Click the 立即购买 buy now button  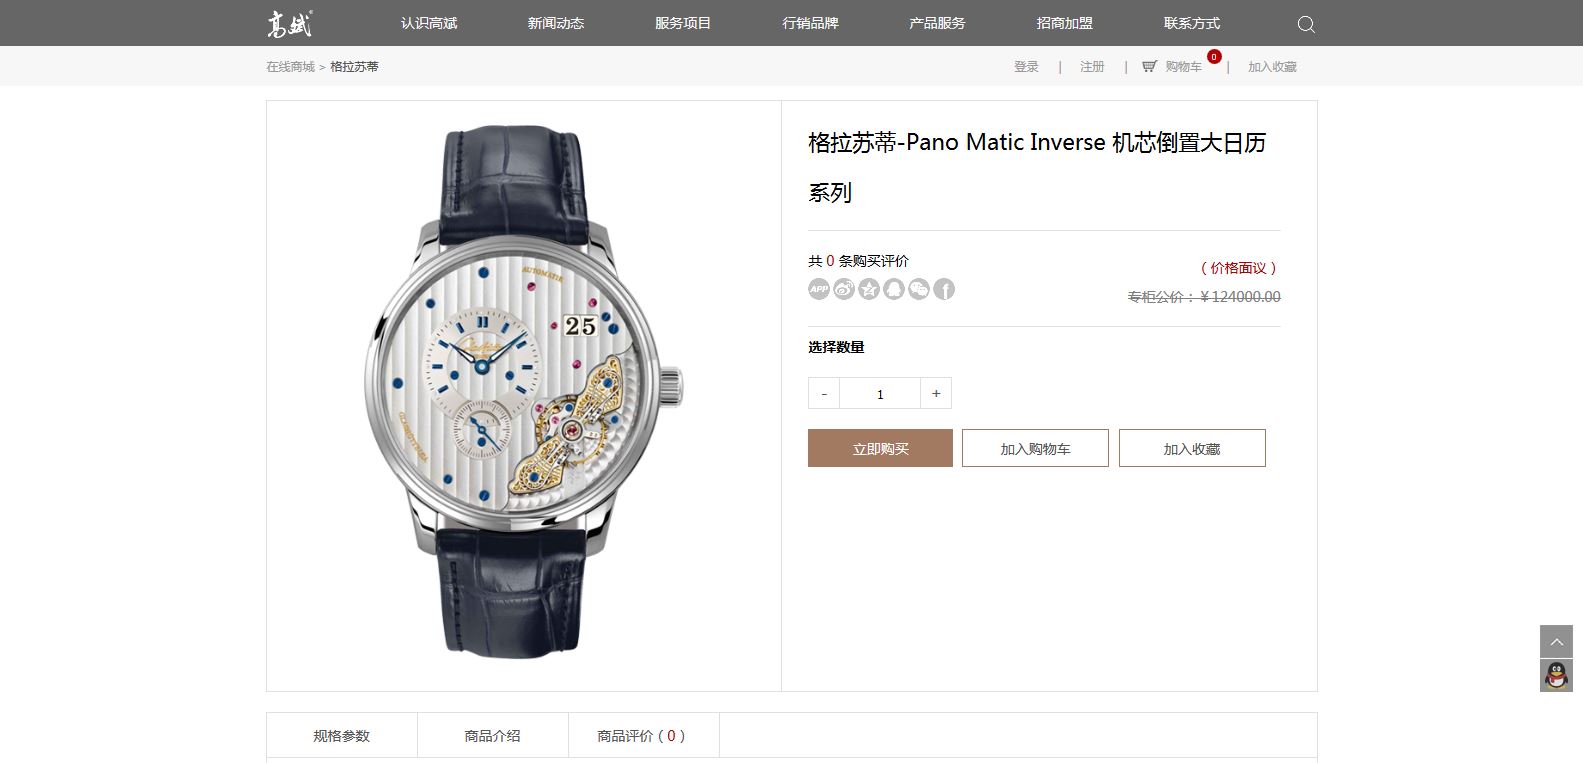coord(880,448)
